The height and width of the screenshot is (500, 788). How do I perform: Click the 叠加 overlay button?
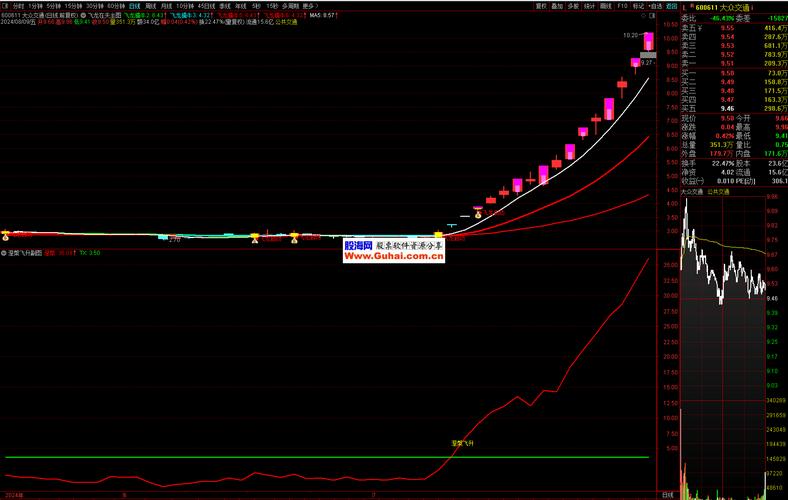click(x=557, y=6)
